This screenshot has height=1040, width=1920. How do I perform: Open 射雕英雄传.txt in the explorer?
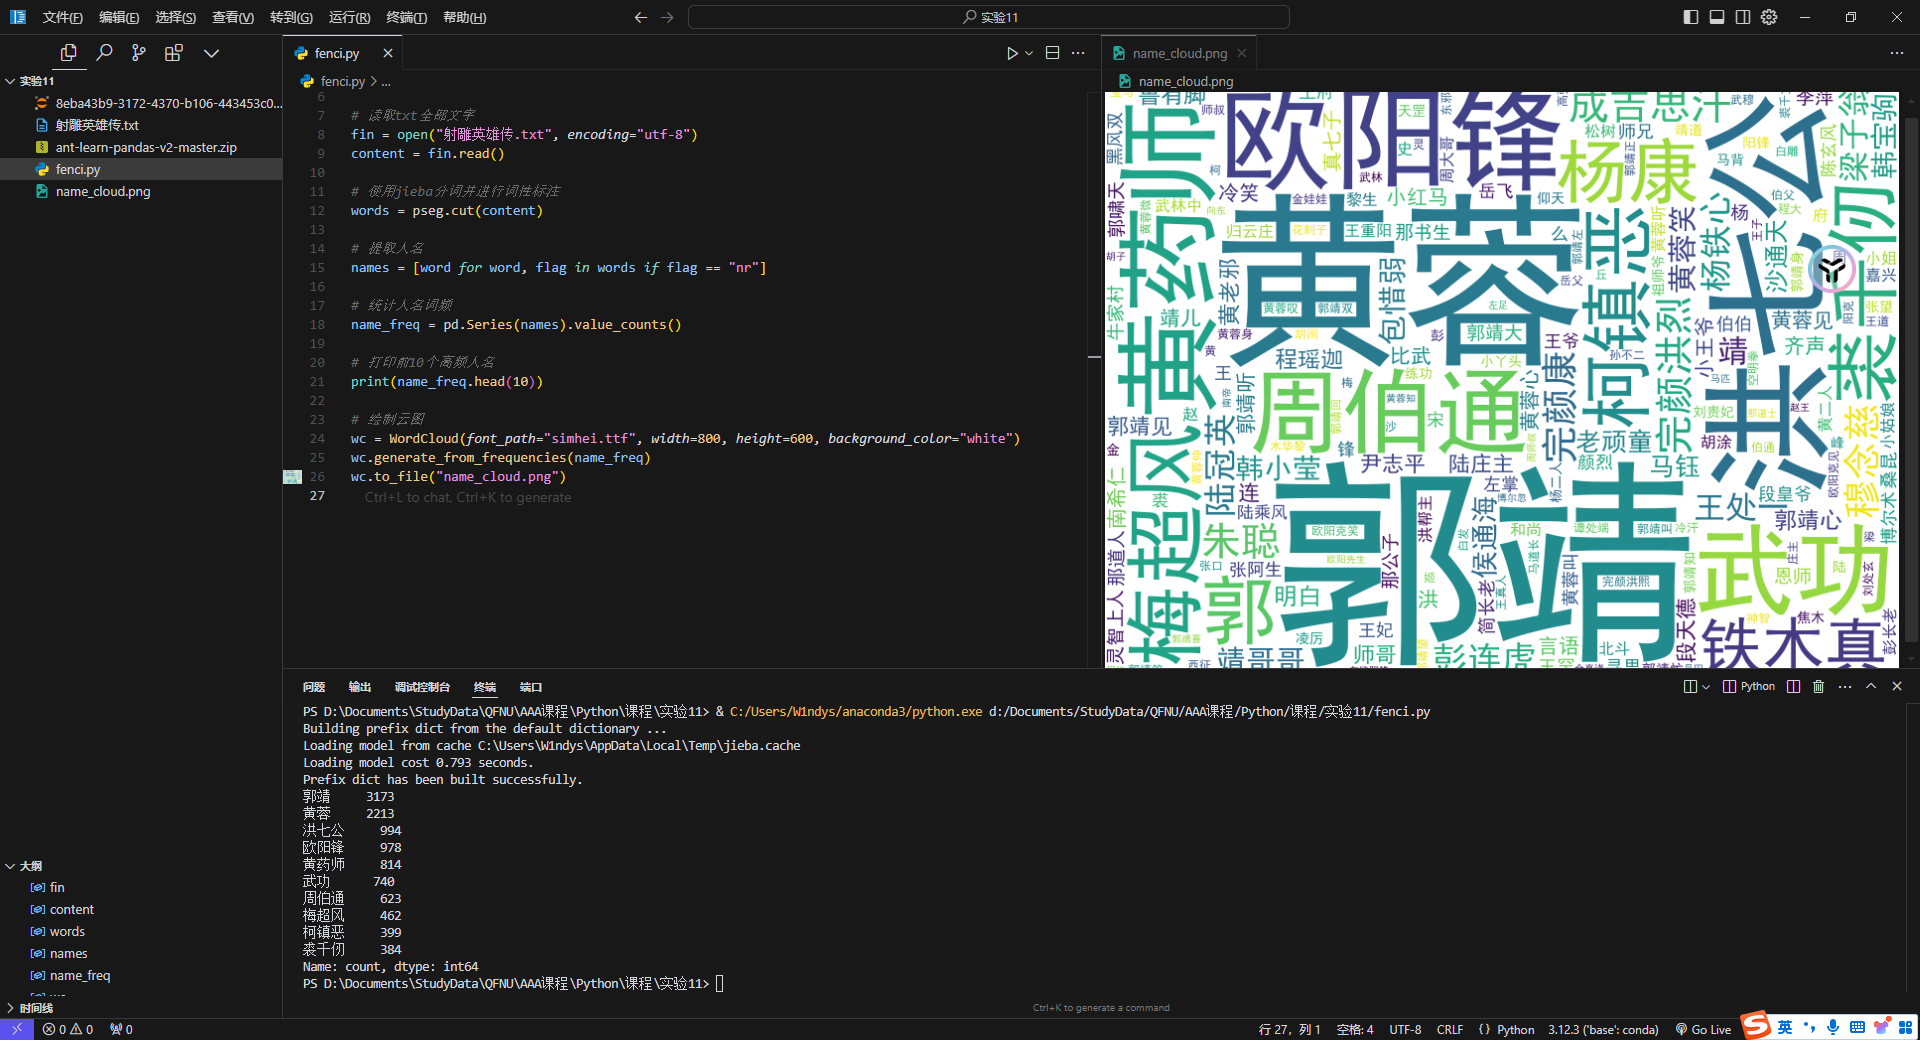click(x=141, y=125)
